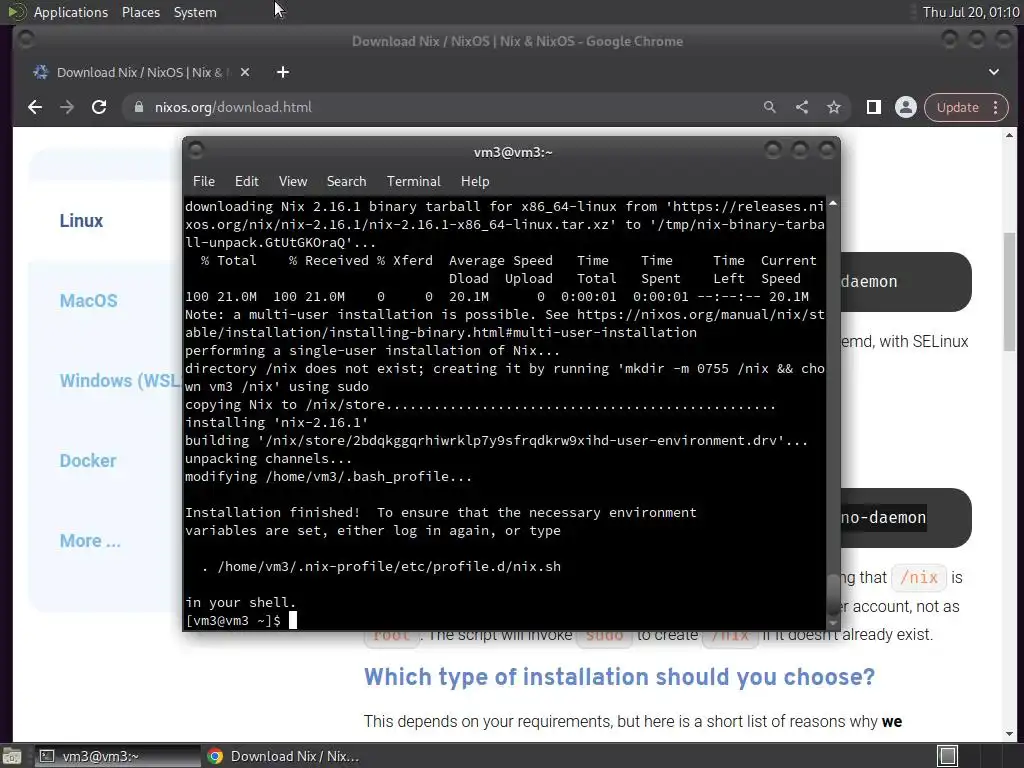Go back in Chrome
Viewport: 1024px width, 768px height.
(x=35, y=107)
